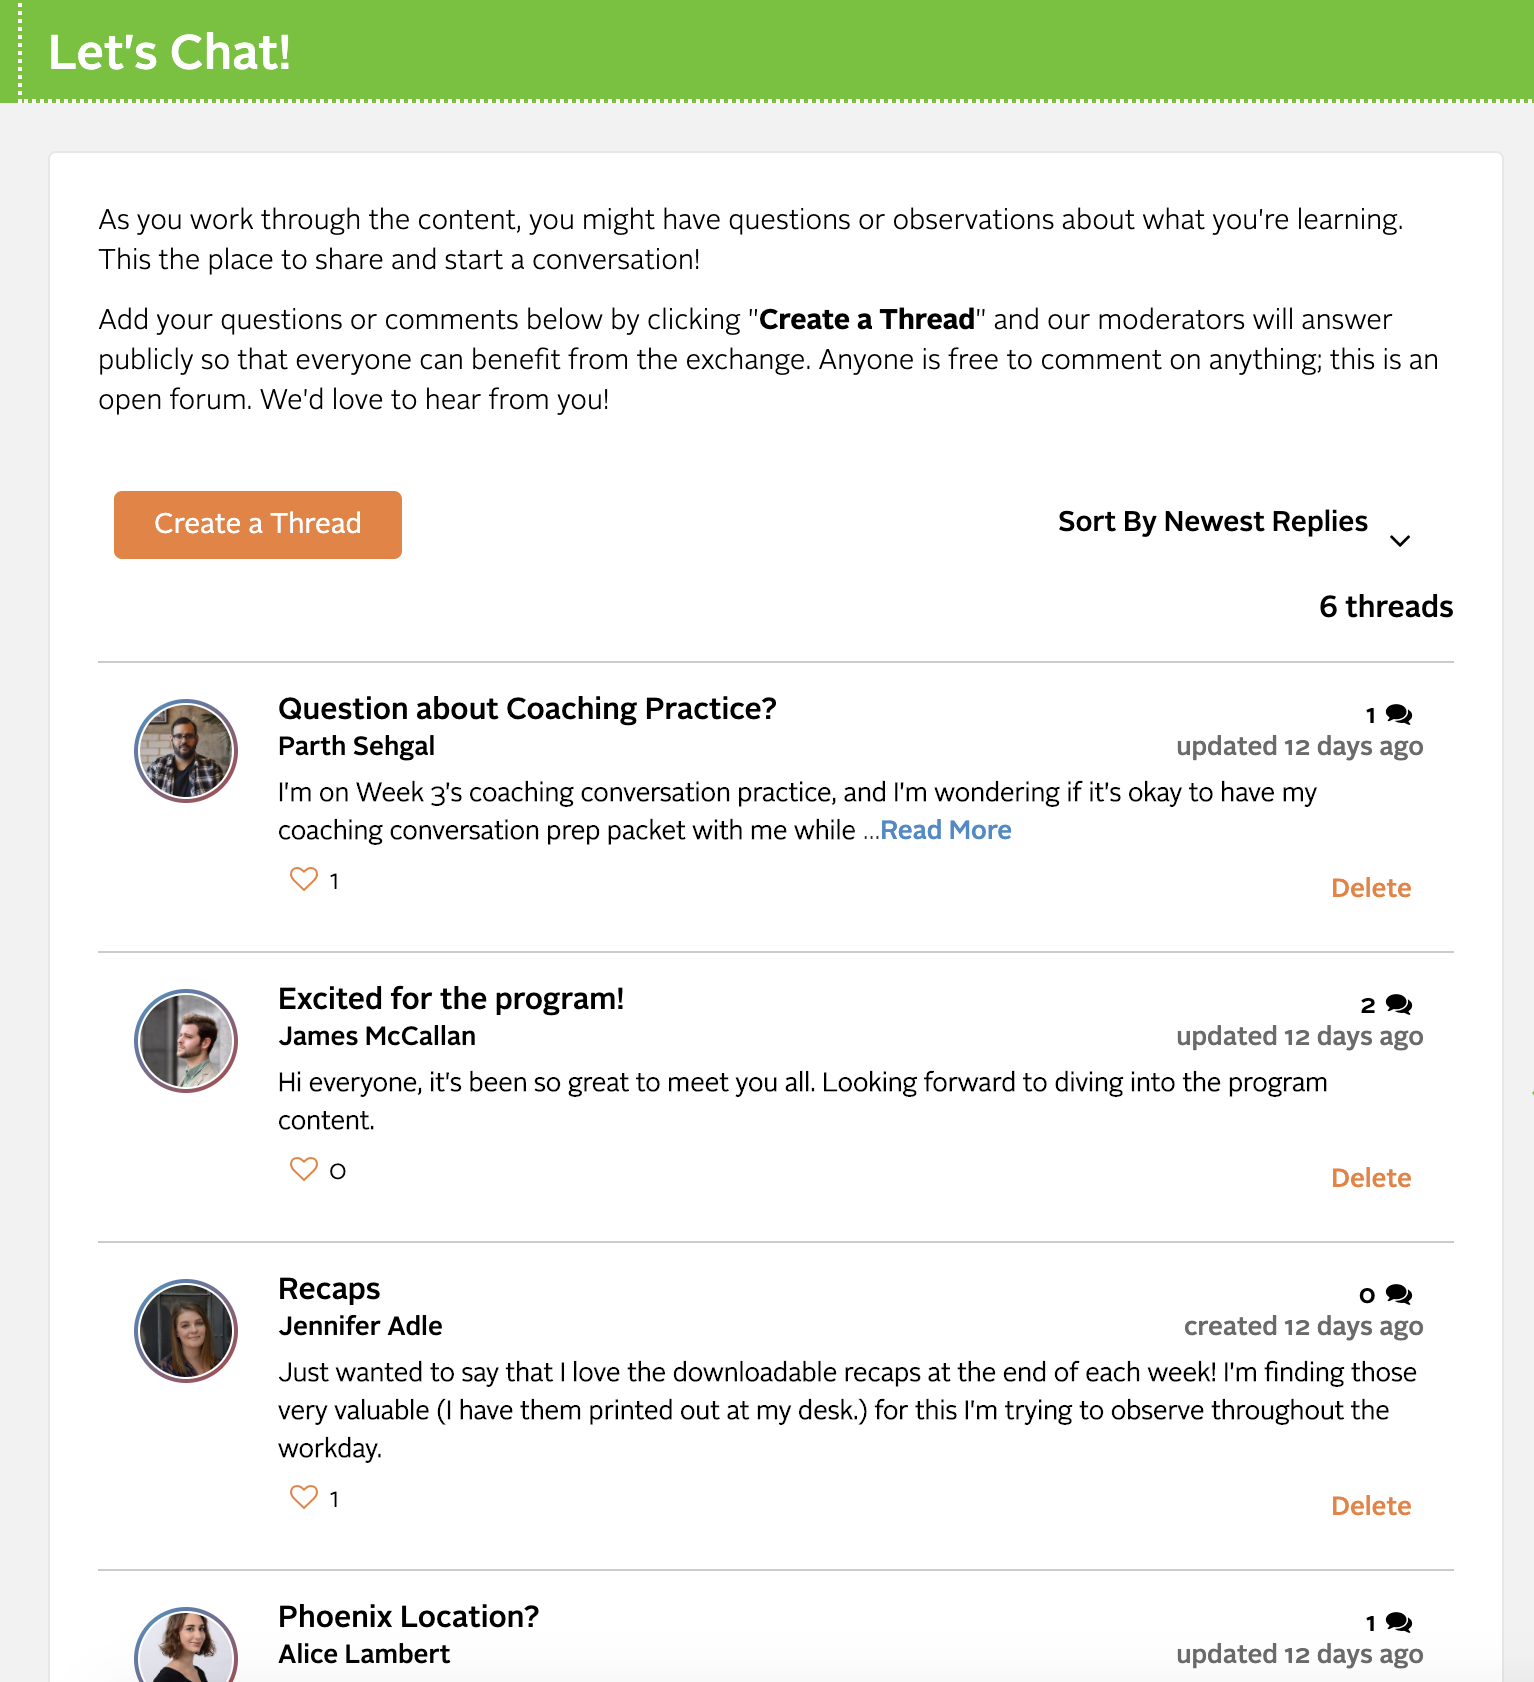
Task: Delete the Excited for the program thread
Action: pos(1371,1178)
